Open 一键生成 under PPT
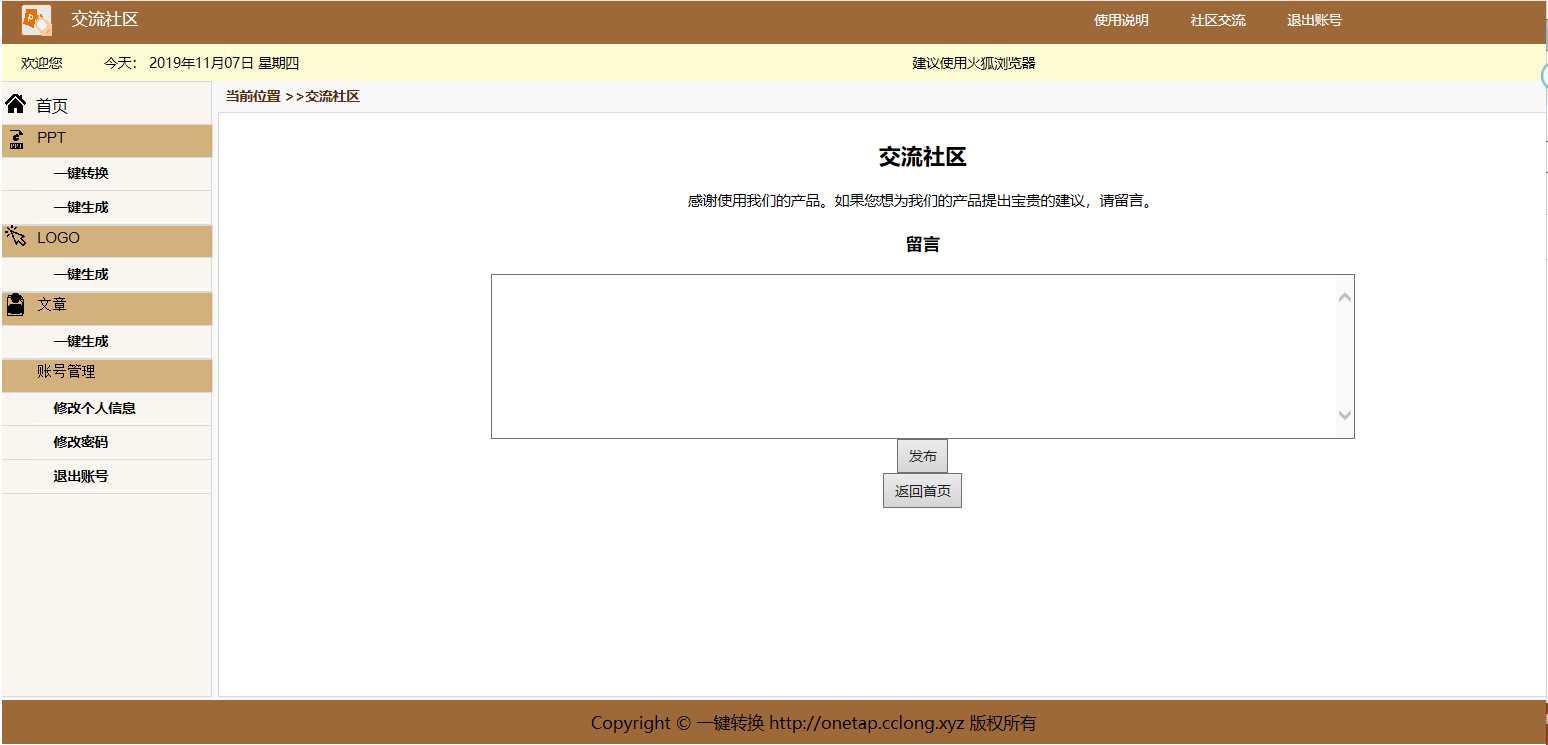 point(81,207)
